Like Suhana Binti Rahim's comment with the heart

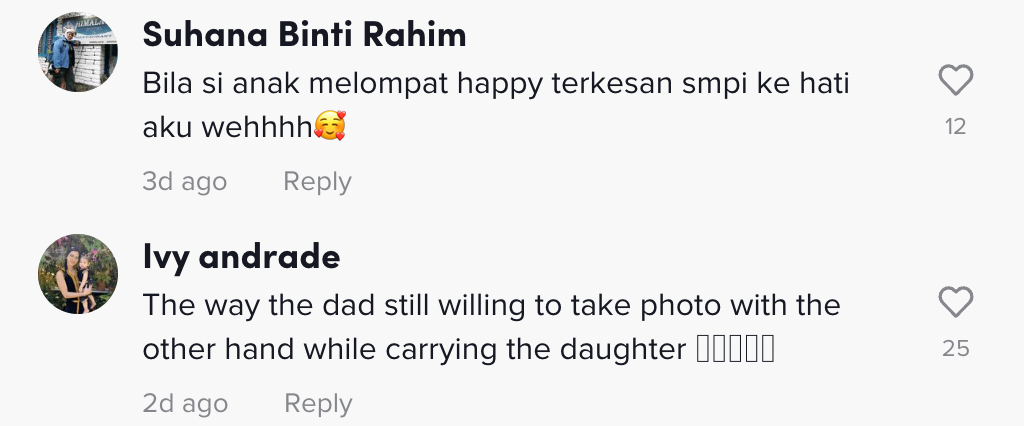(x=956, y=81)
